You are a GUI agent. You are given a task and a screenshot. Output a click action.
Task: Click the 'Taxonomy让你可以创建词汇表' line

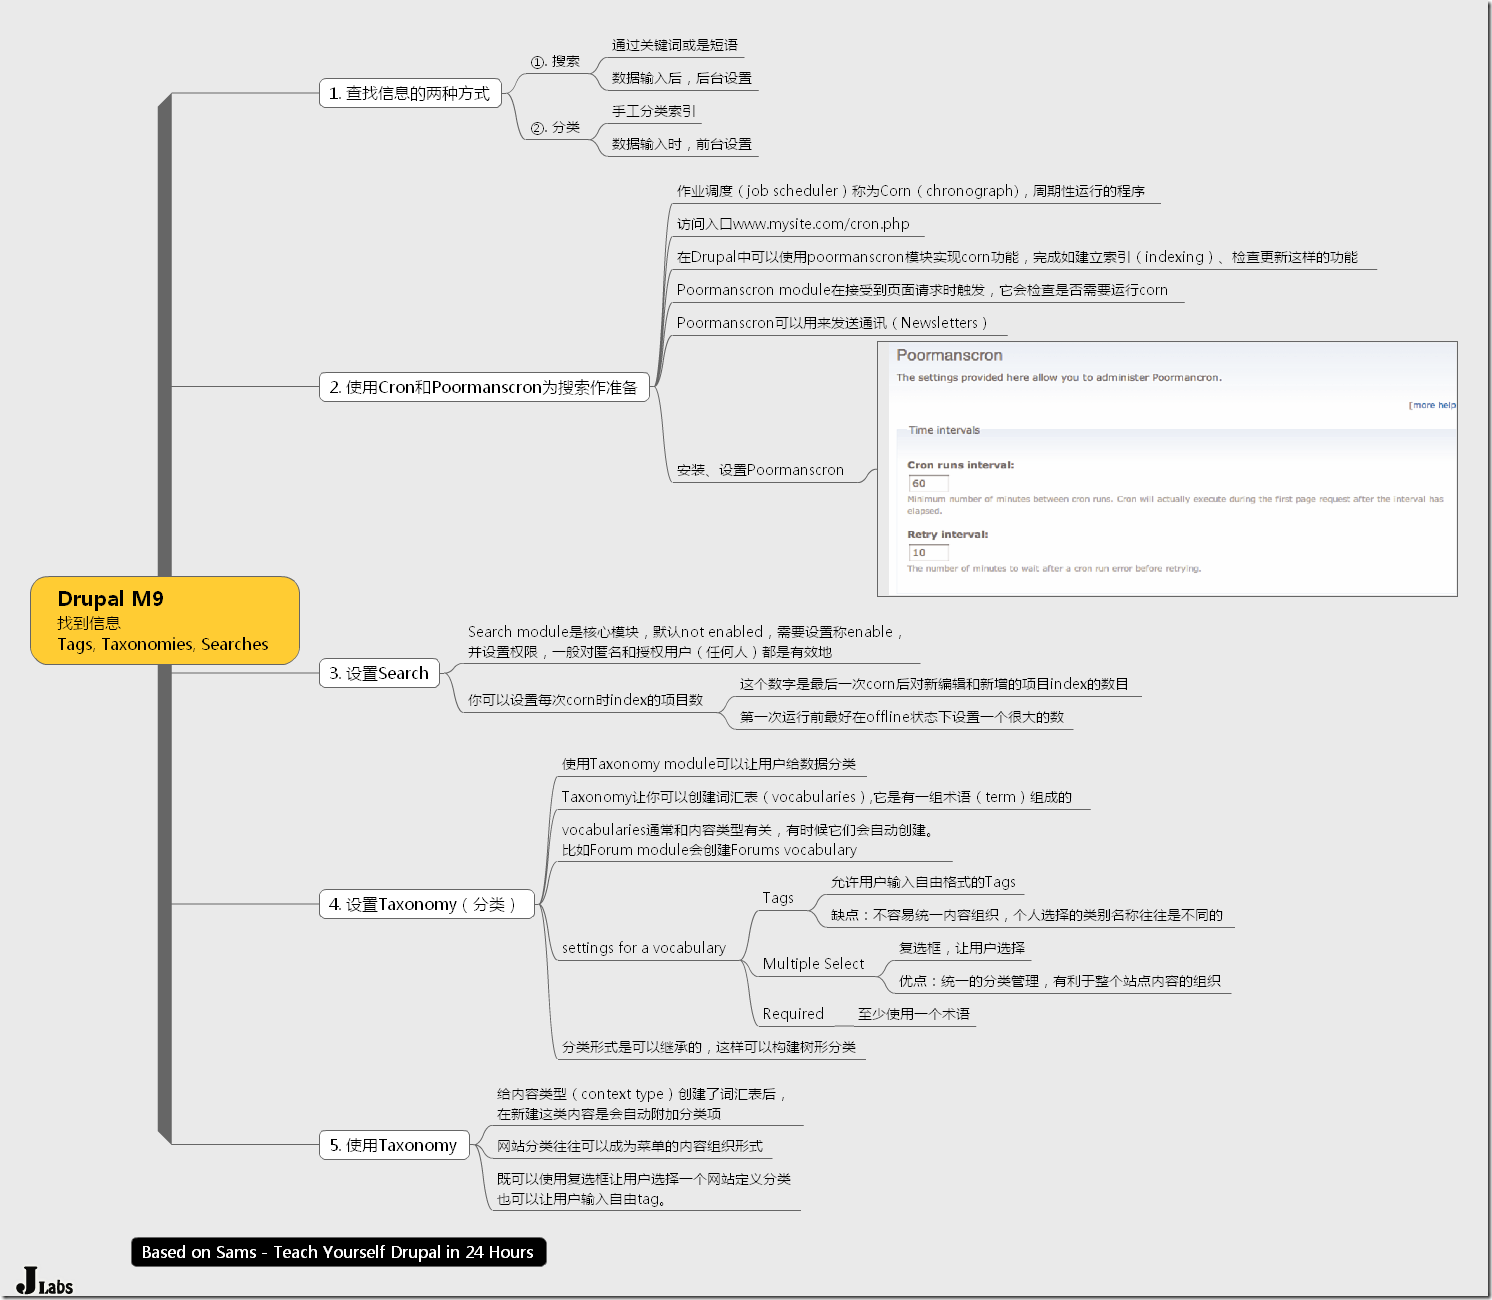tap(817, 797)
